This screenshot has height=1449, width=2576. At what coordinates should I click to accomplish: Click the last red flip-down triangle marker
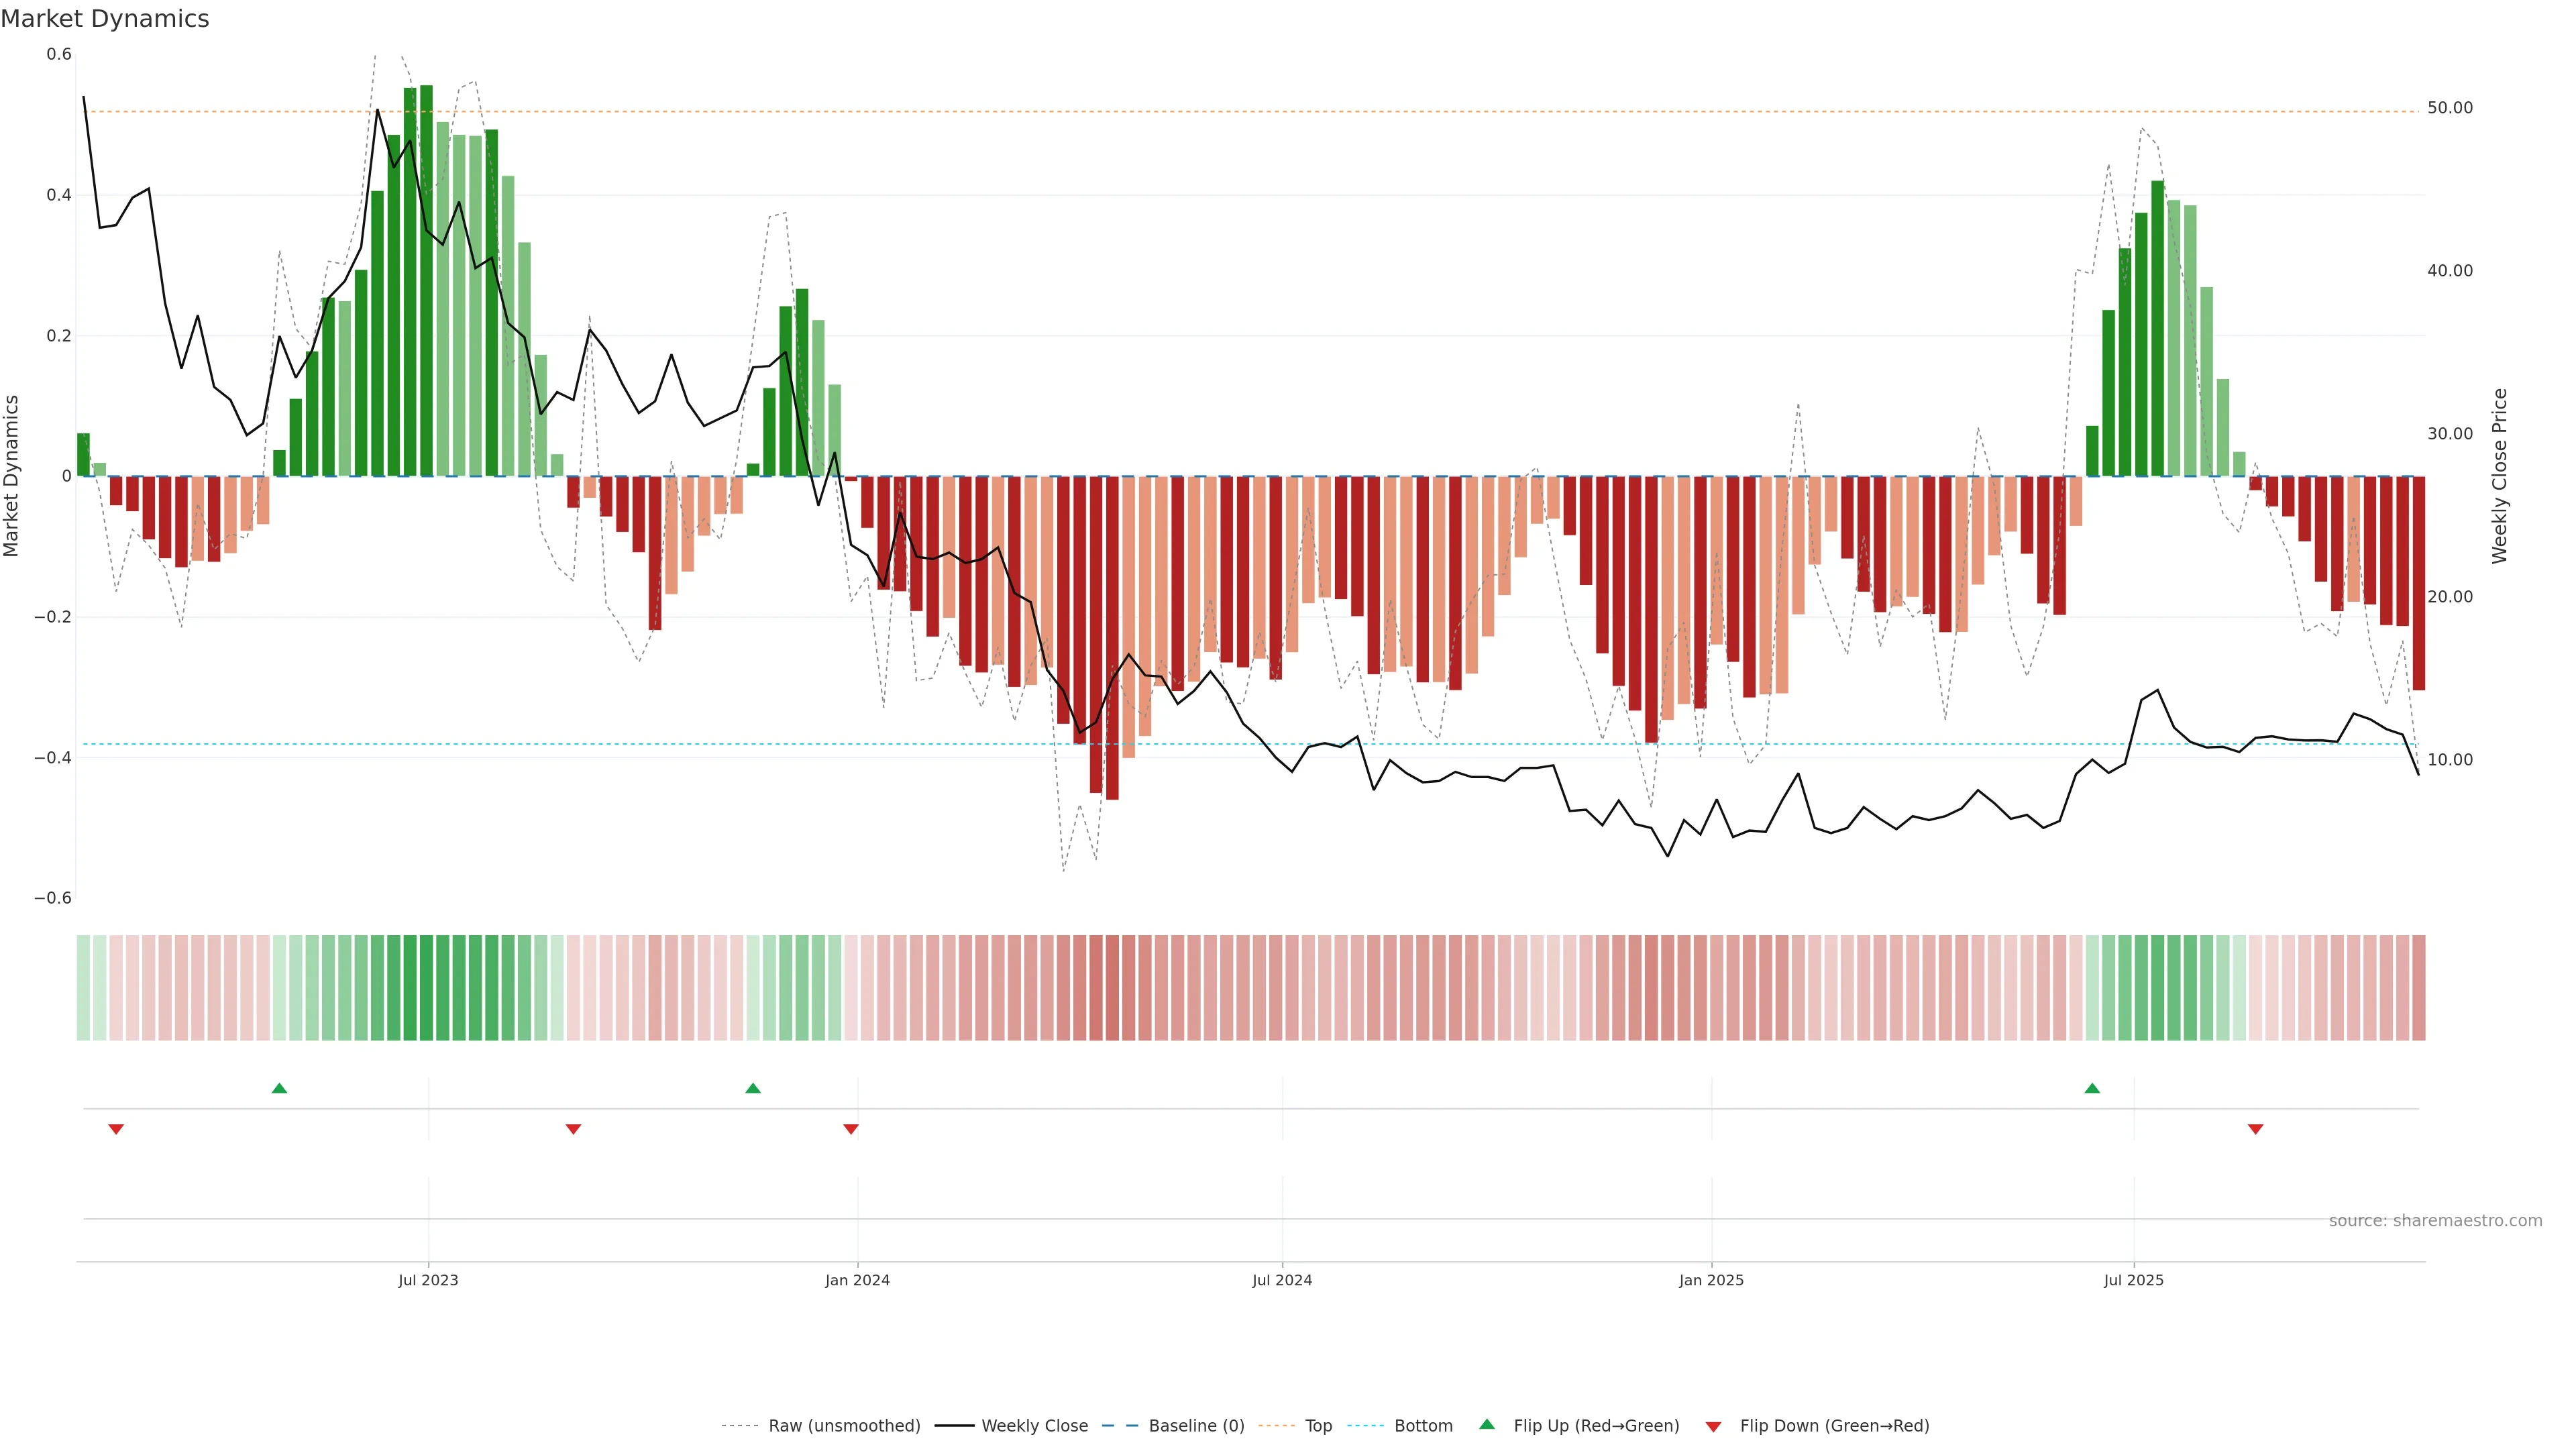[2255, 1129]
